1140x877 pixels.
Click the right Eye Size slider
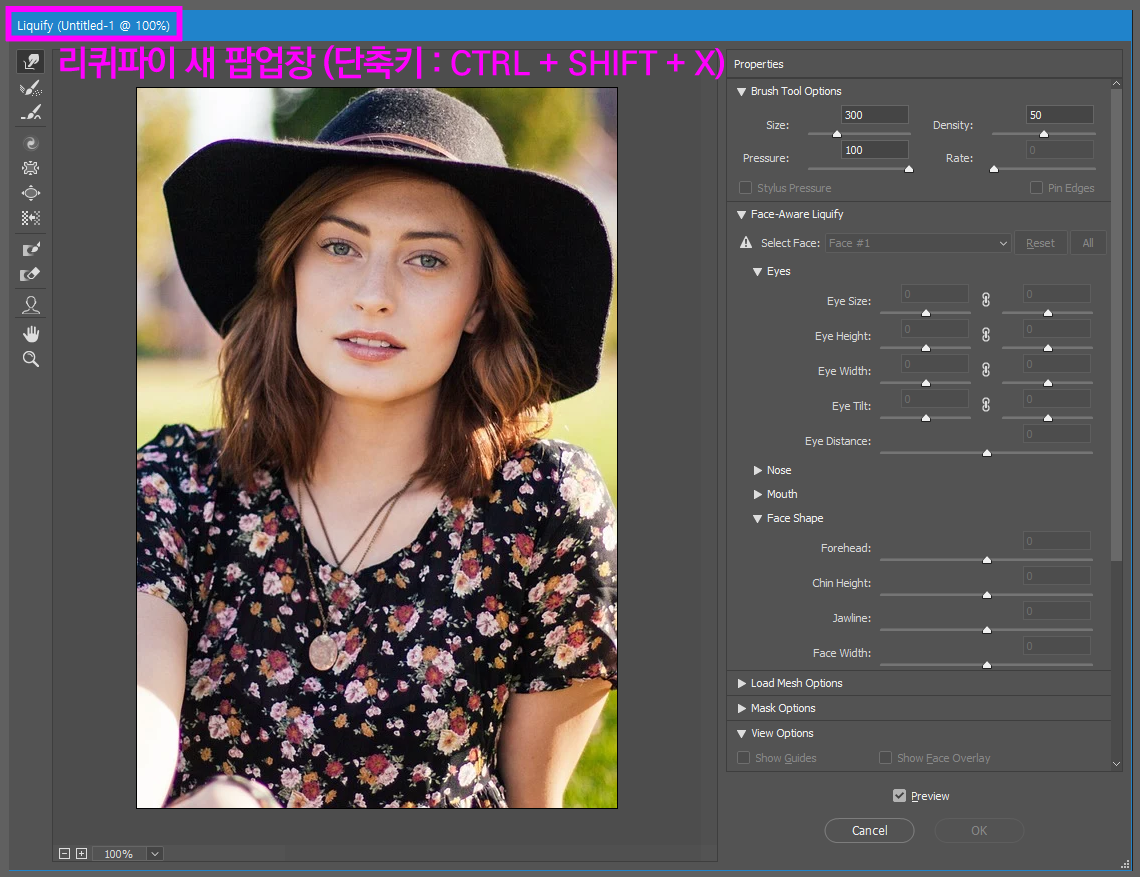(1047, 313)
